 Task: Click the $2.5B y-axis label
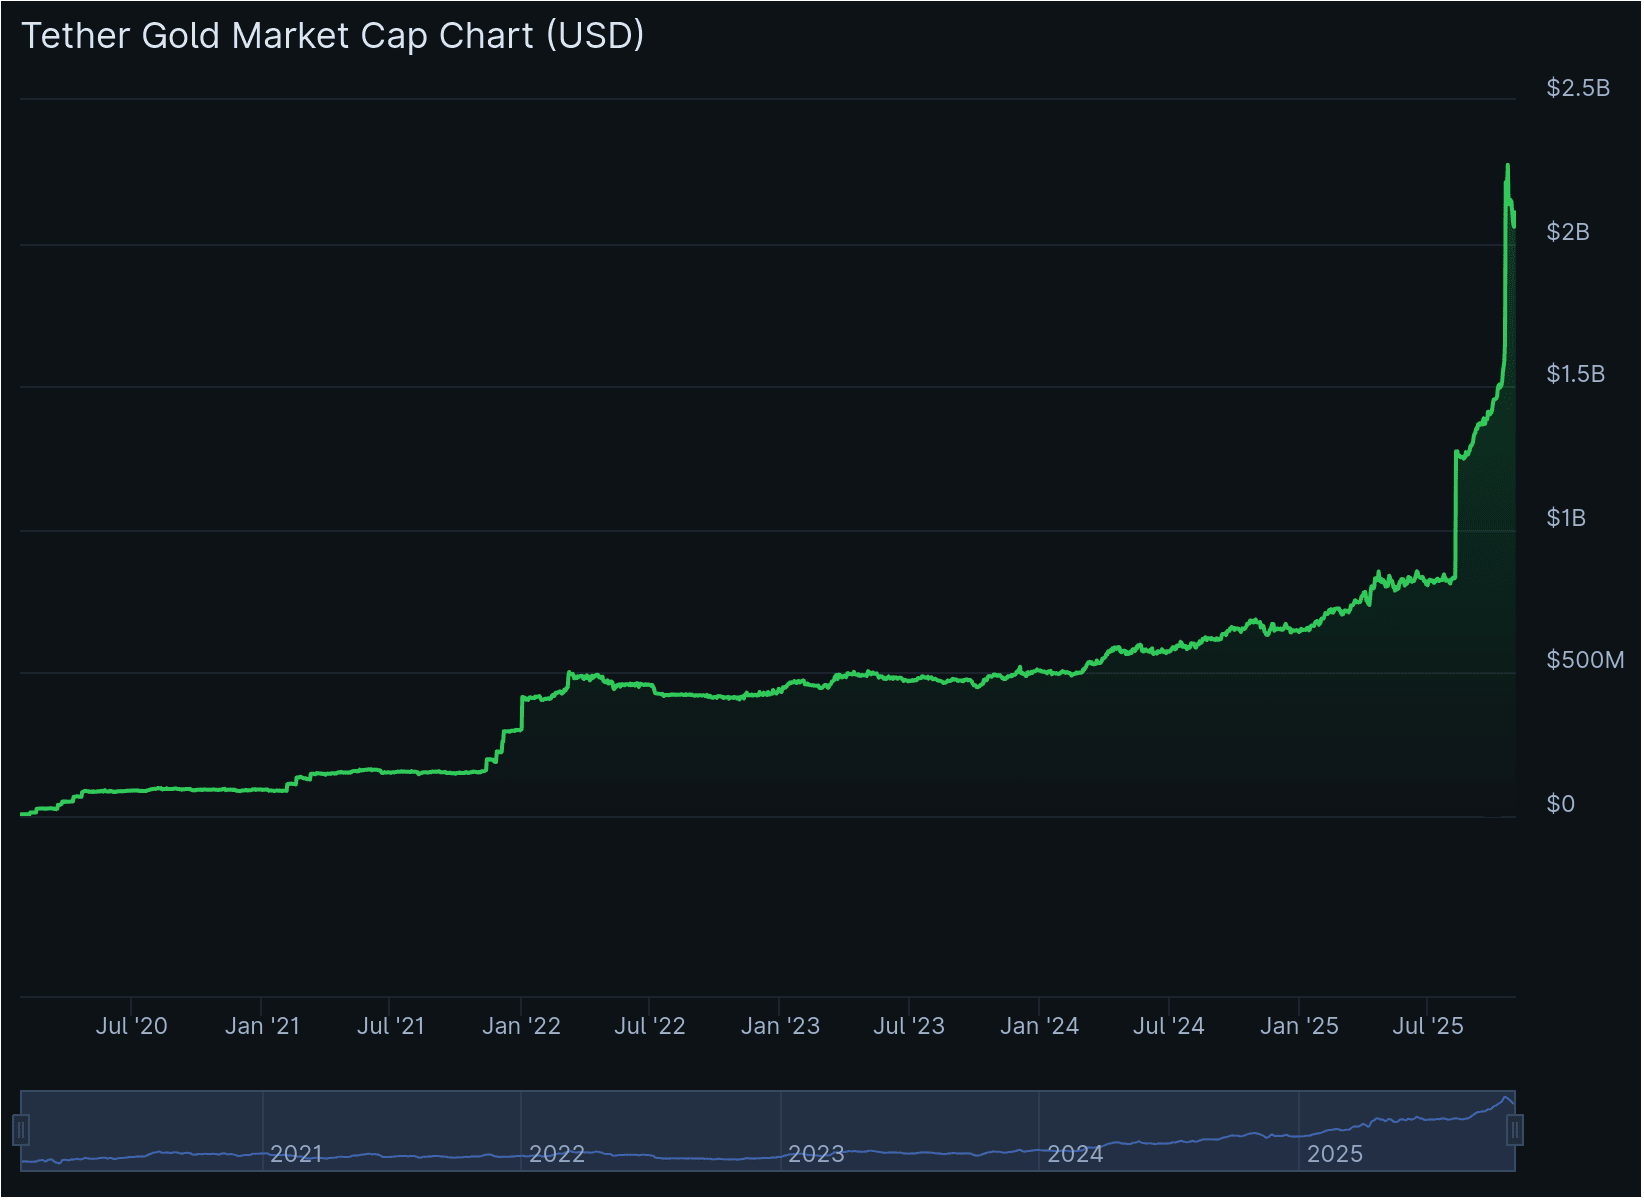[1578, 88]
